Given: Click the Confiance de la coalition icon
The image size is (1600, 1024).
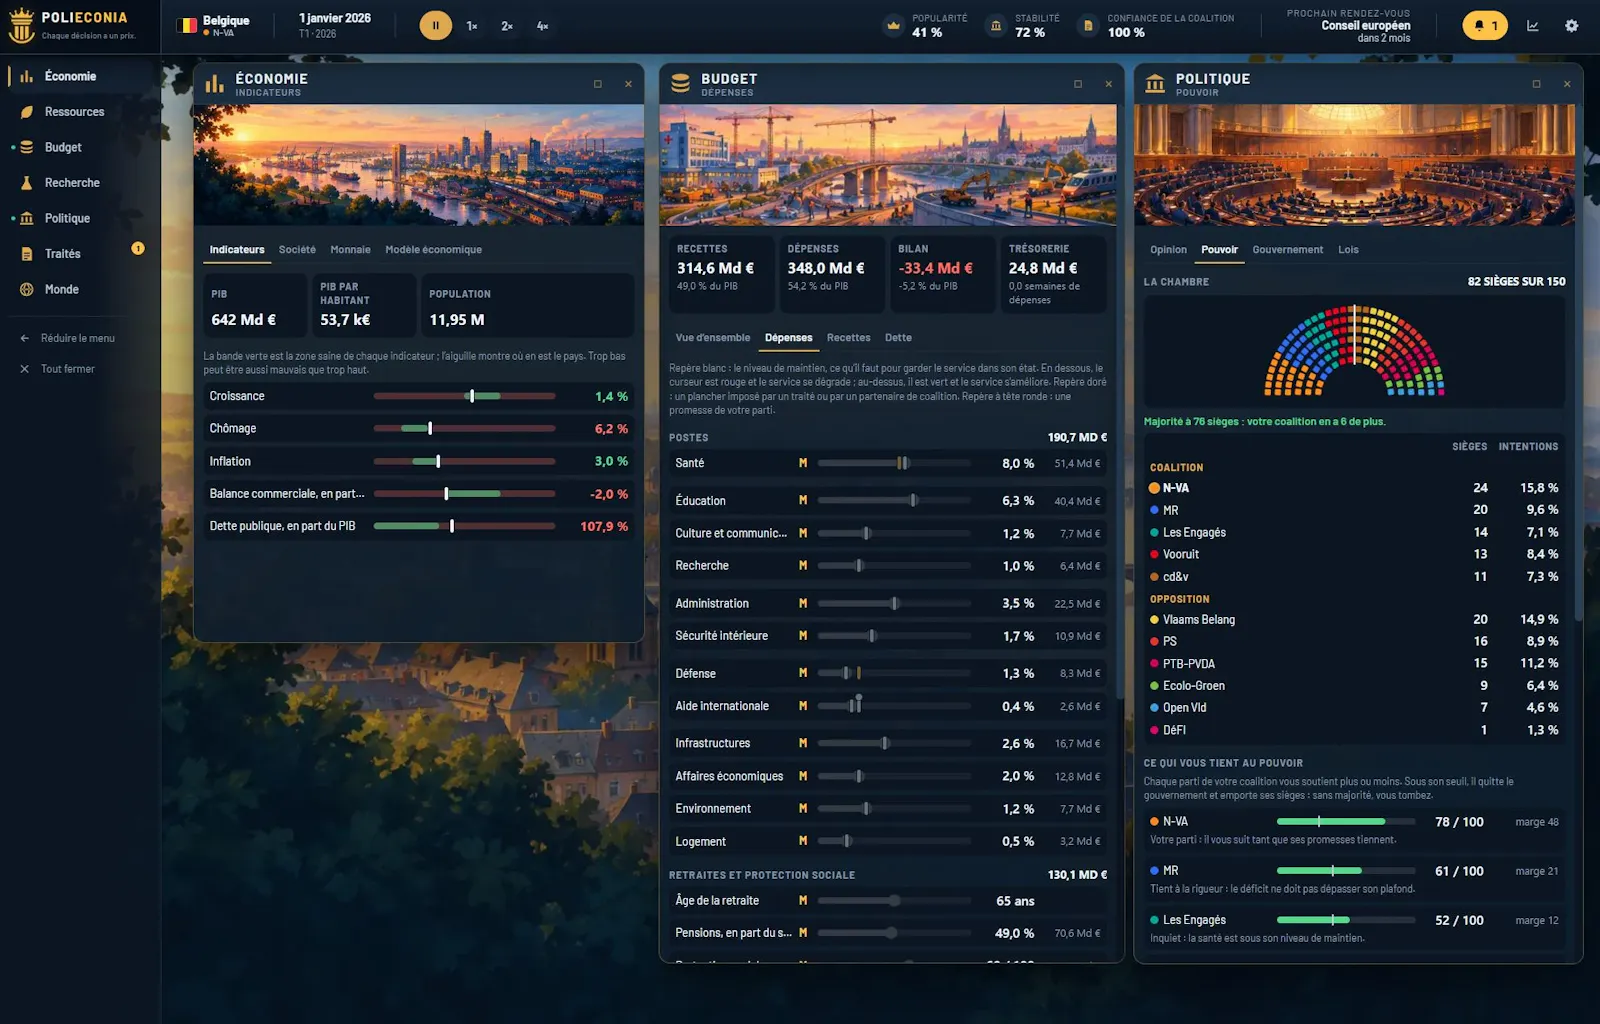Looking at the screenshot, I should 1088,26.
